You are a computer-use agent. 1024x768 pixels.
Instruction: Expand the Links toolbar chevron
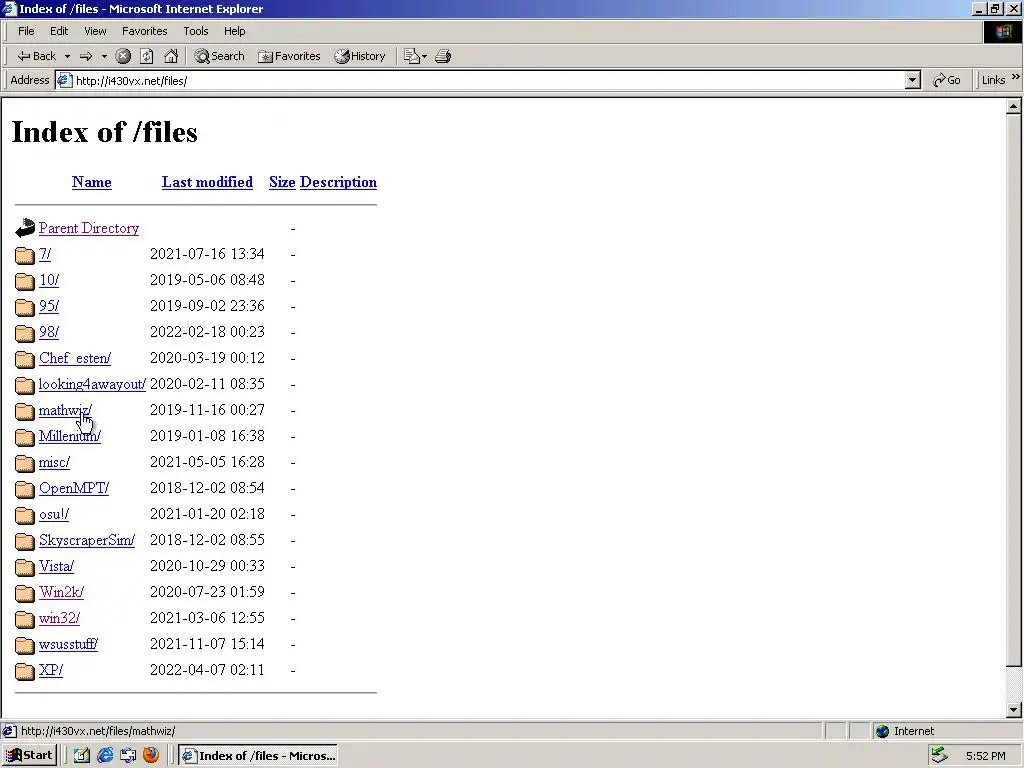coord(1016,77)
